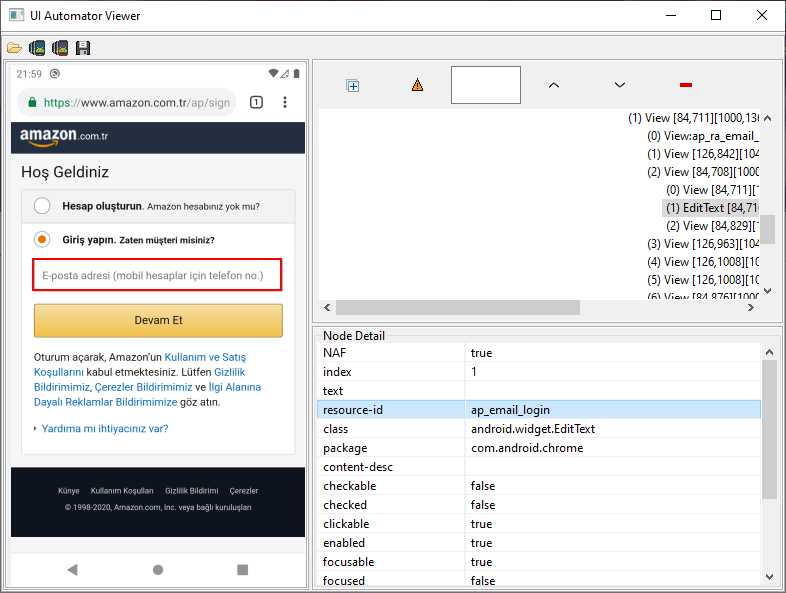Select tree node (1) EditText [84,71
The height and width of the screenshot is (593, 786).
[x=711, y=208]
